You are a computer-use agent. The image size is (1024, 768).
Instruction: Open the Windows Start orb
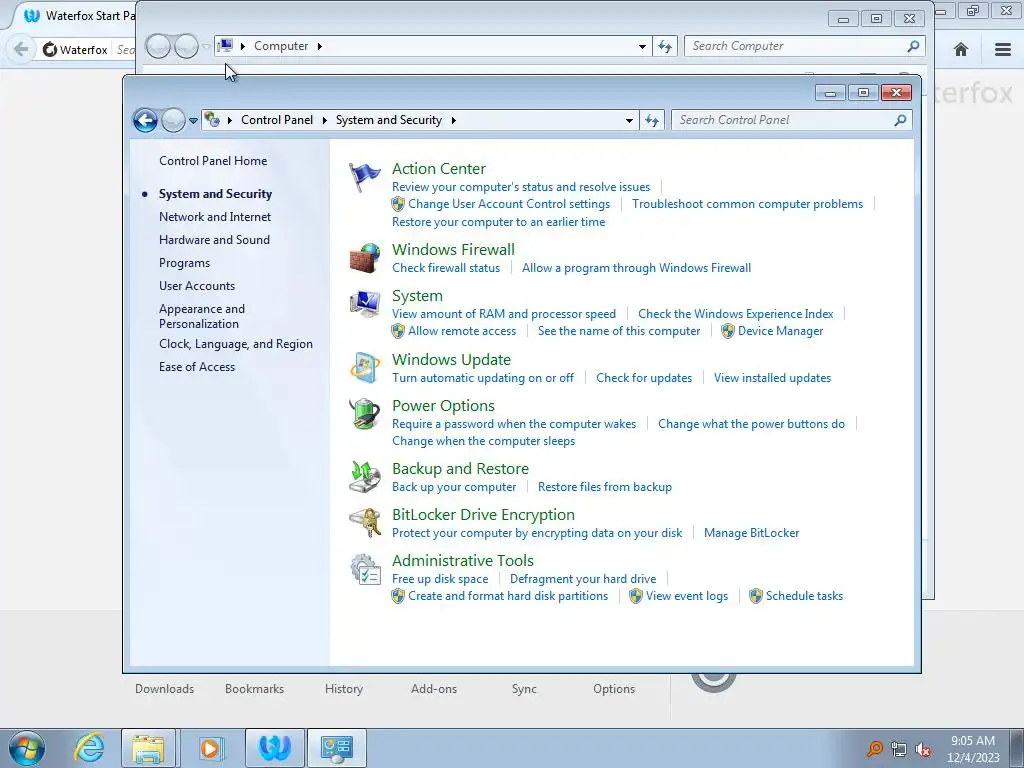click(x=26, y=748)
